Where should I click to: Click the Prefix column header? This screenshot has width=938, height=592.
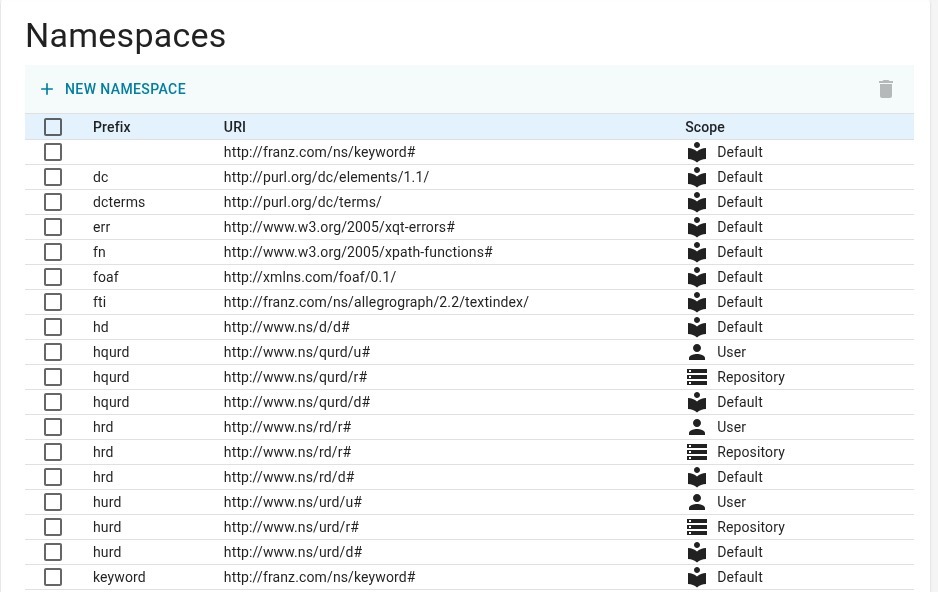click(x=111, y=127)
